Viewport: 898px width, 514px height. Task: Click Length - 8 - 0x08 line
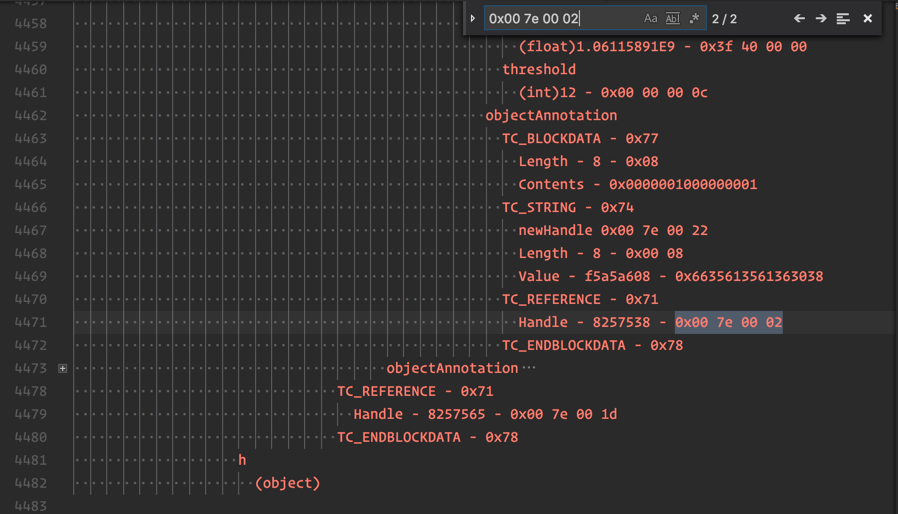click(x=588, y=161)
